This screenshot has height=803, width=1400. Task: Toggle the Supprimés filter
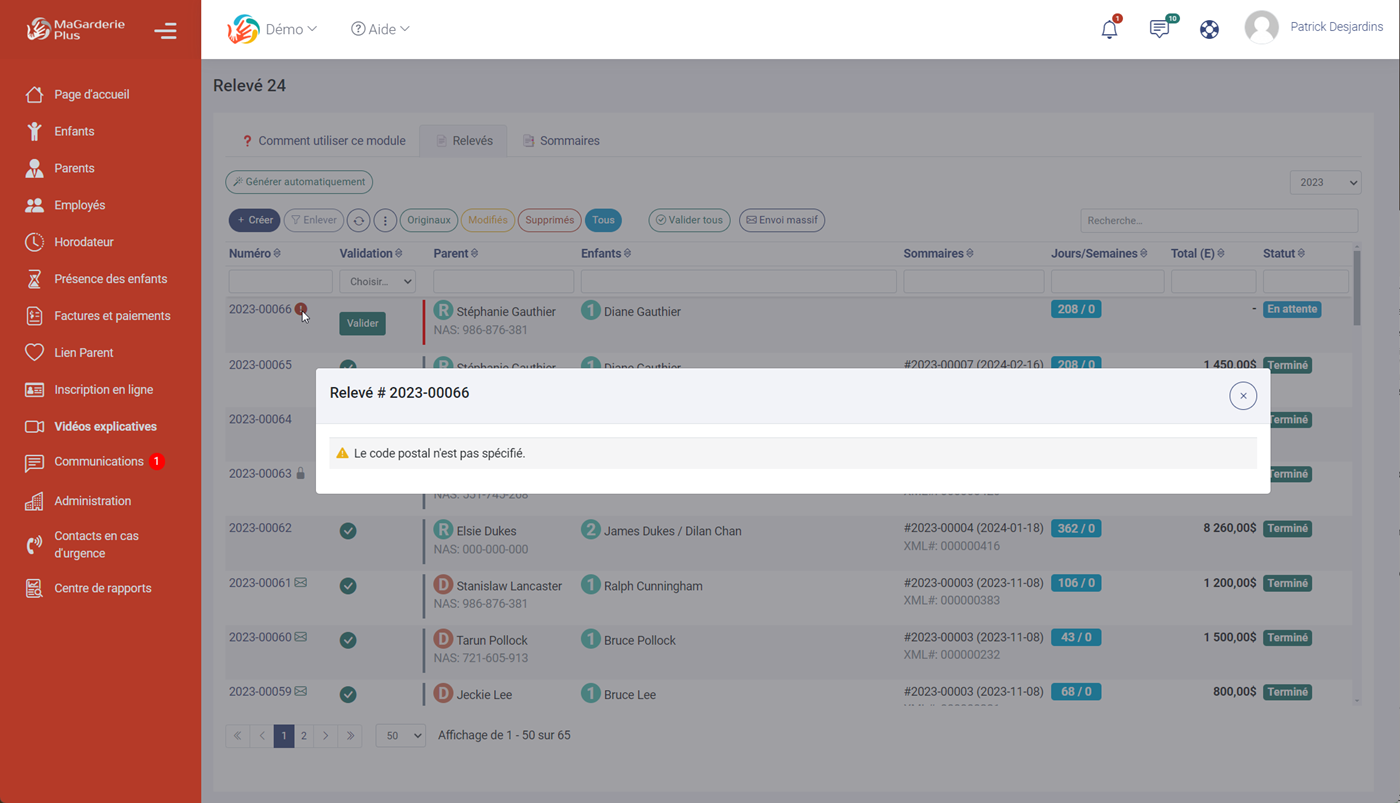(x=549, y=220)
